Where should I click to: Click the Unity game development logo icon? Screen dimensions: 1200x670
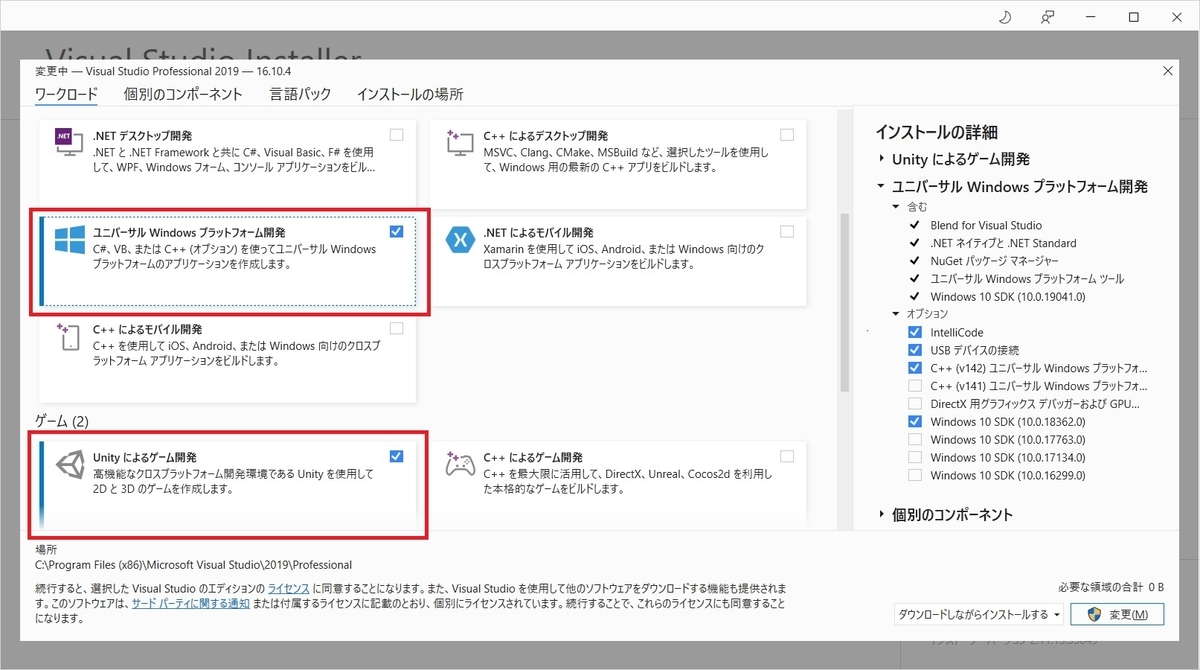(x=69, y=465)
